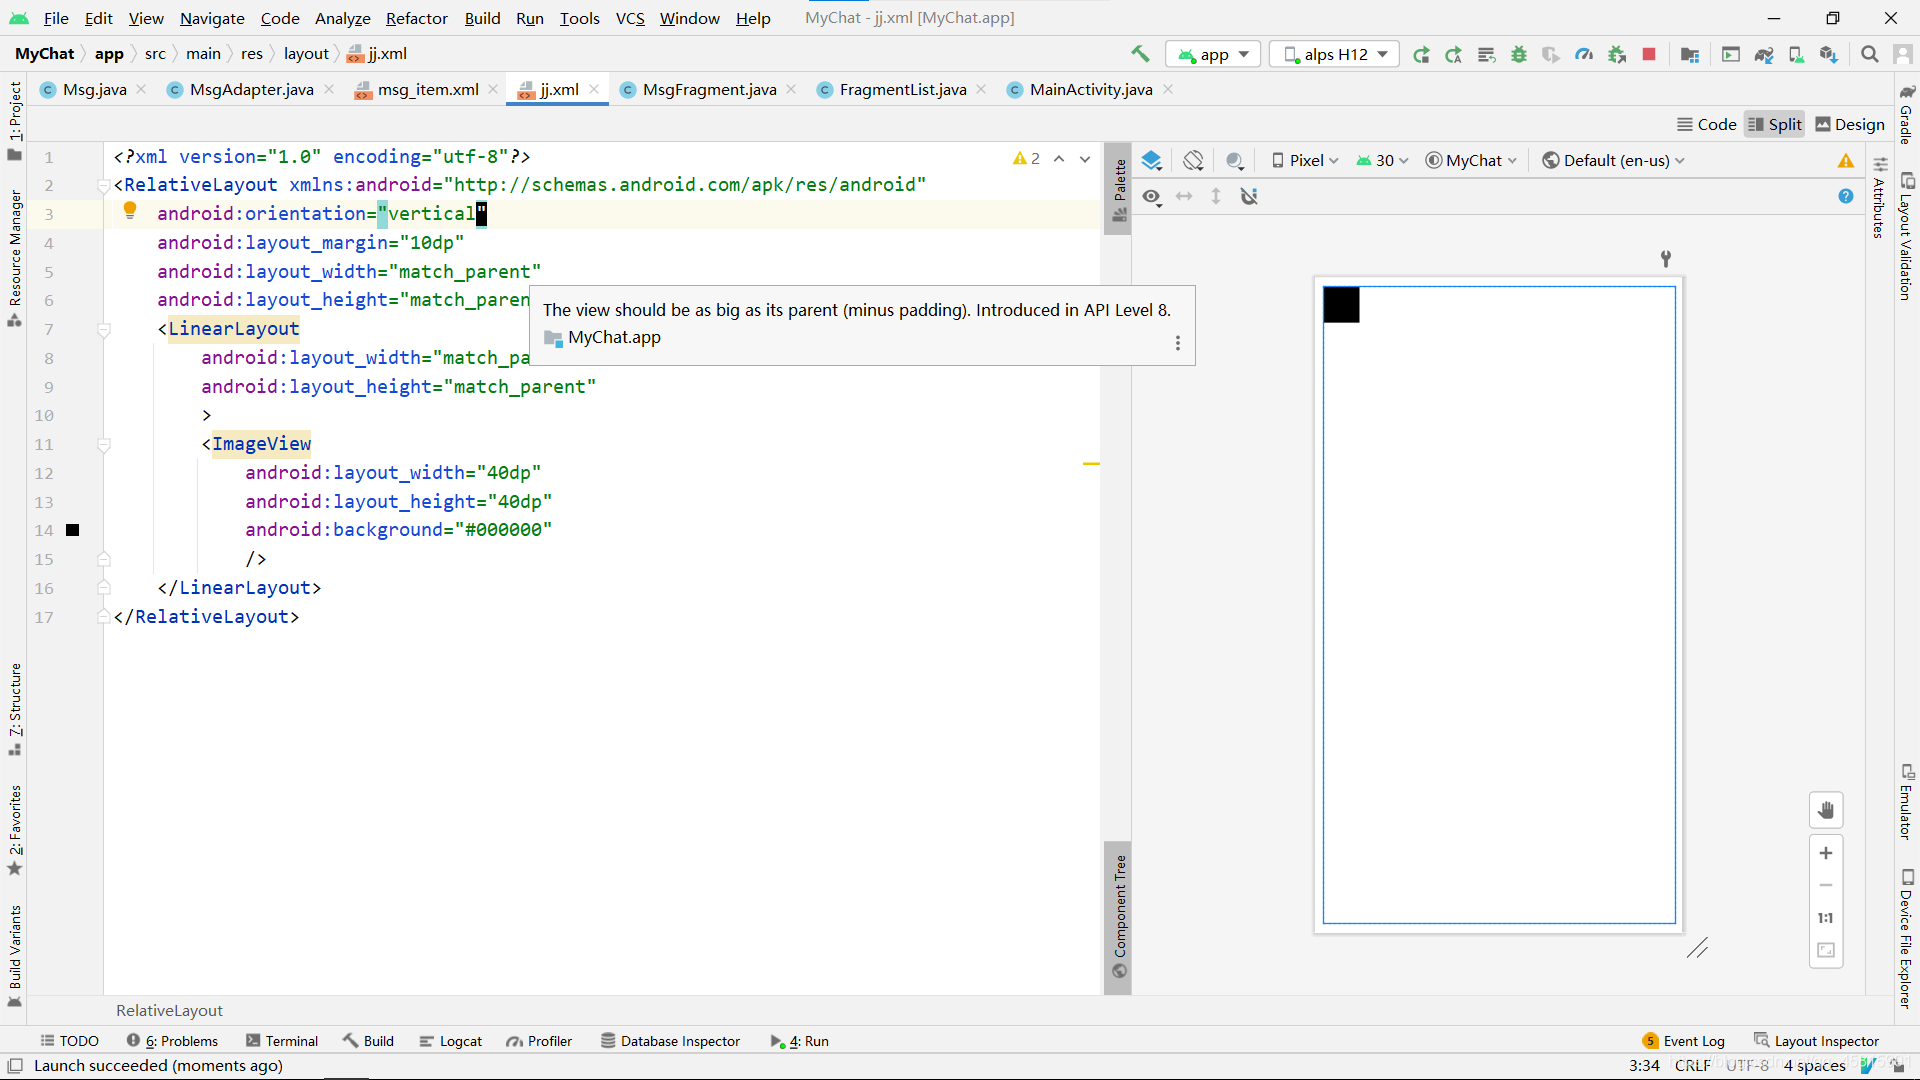Click the Debug app bug icon
Image resolution: width=1920 pixels, height=1080 pixels.
pyautogui.click(x=1519, y=54)
